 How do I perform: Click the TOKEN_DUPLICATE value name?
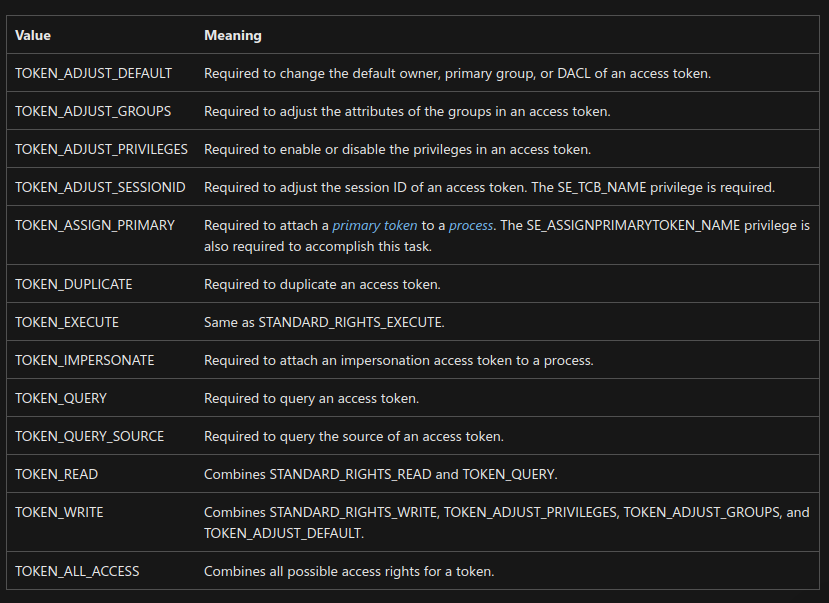pyautogui.click(x=74, y=284)
